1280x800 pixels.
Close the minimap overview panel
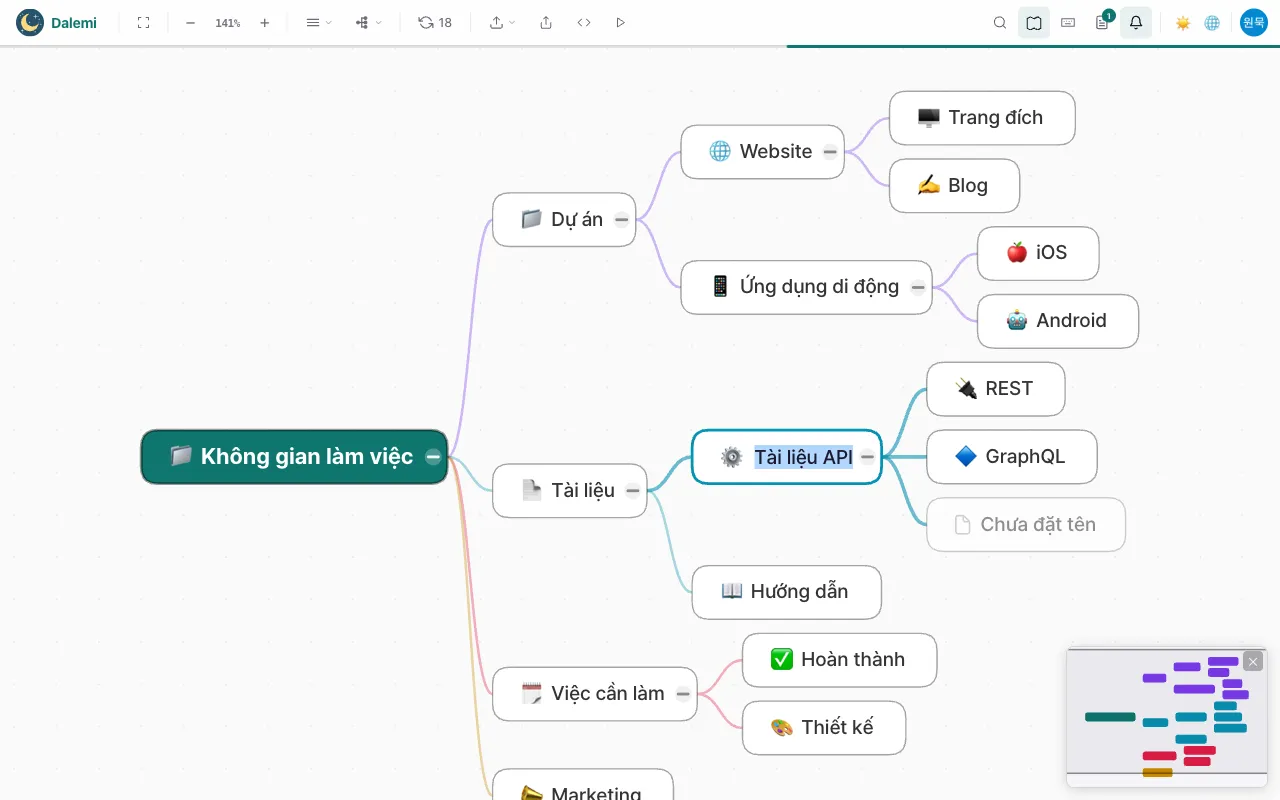pos(1253,661)
